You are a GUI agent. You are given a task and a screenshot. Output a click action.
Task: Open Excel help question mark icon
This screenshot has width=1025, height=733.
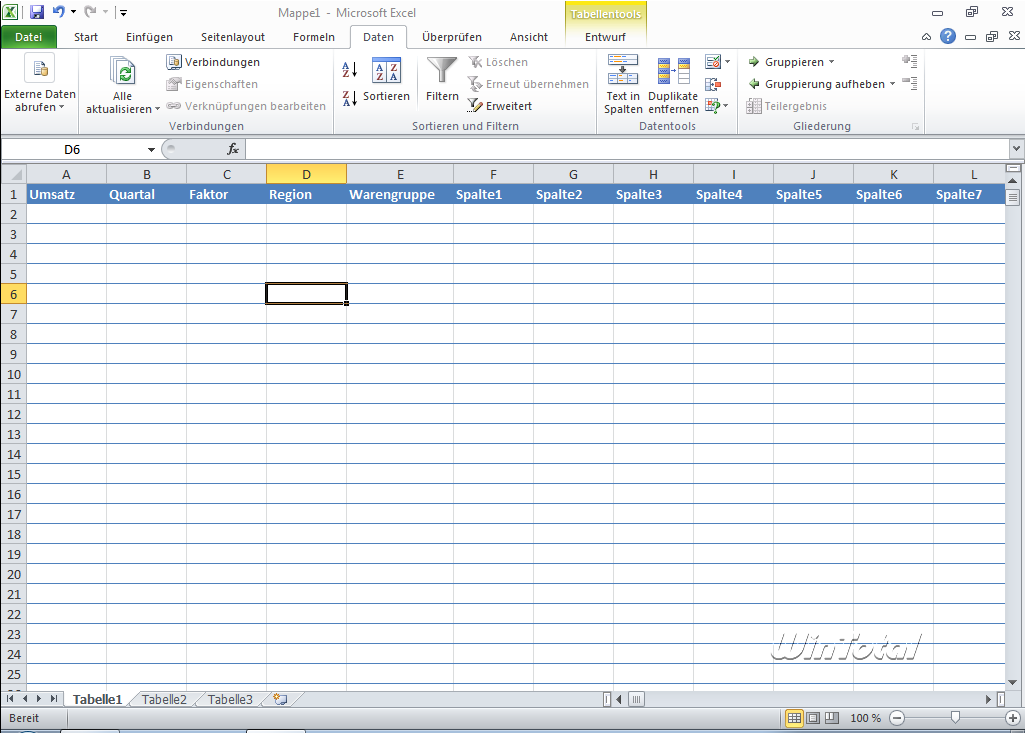pos(948,37)
